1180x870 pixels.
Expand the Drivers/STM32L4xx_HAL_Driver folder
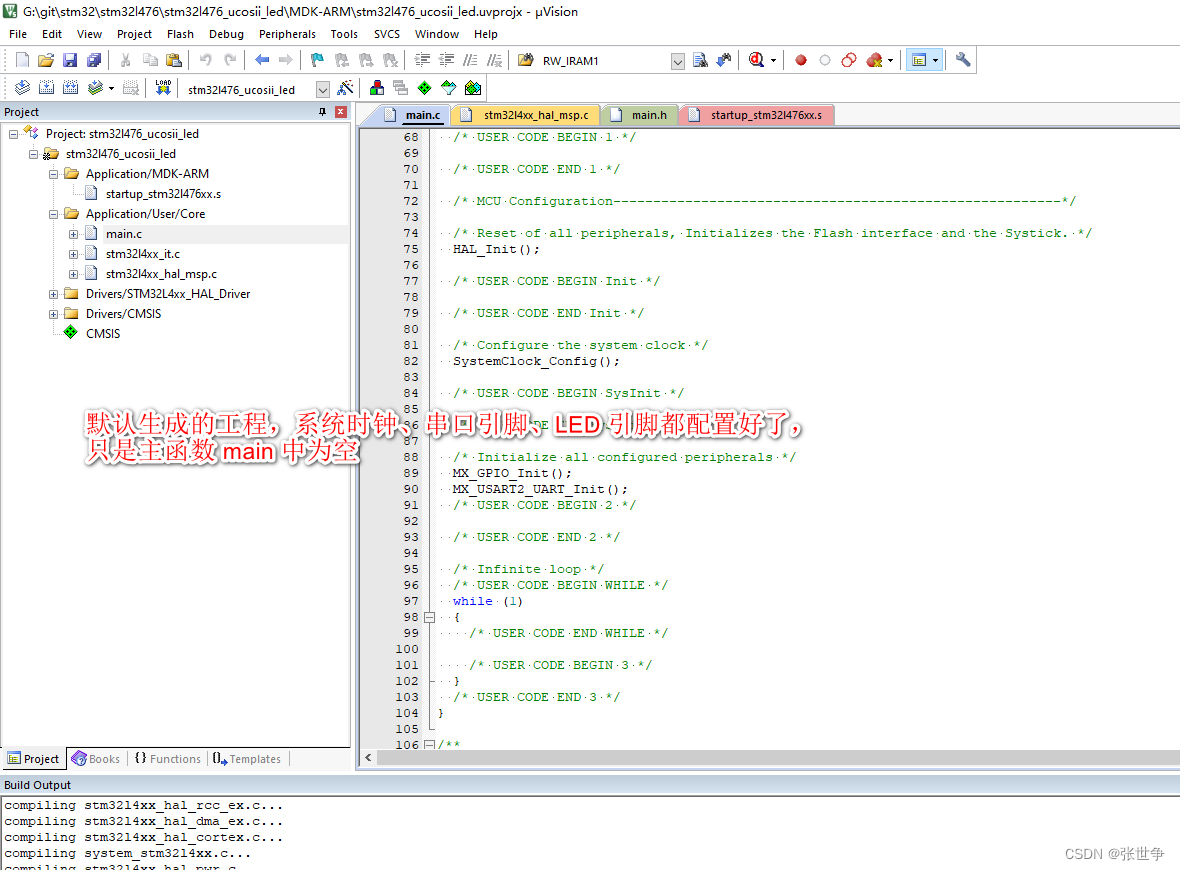point(51,293)
